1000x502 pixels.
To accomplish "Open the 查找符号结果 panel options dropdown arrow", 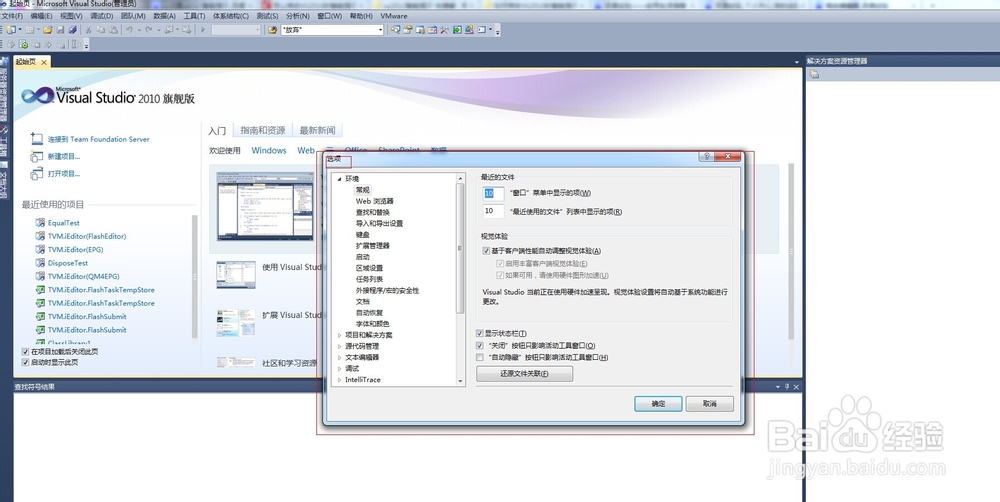I will (778, 387).
